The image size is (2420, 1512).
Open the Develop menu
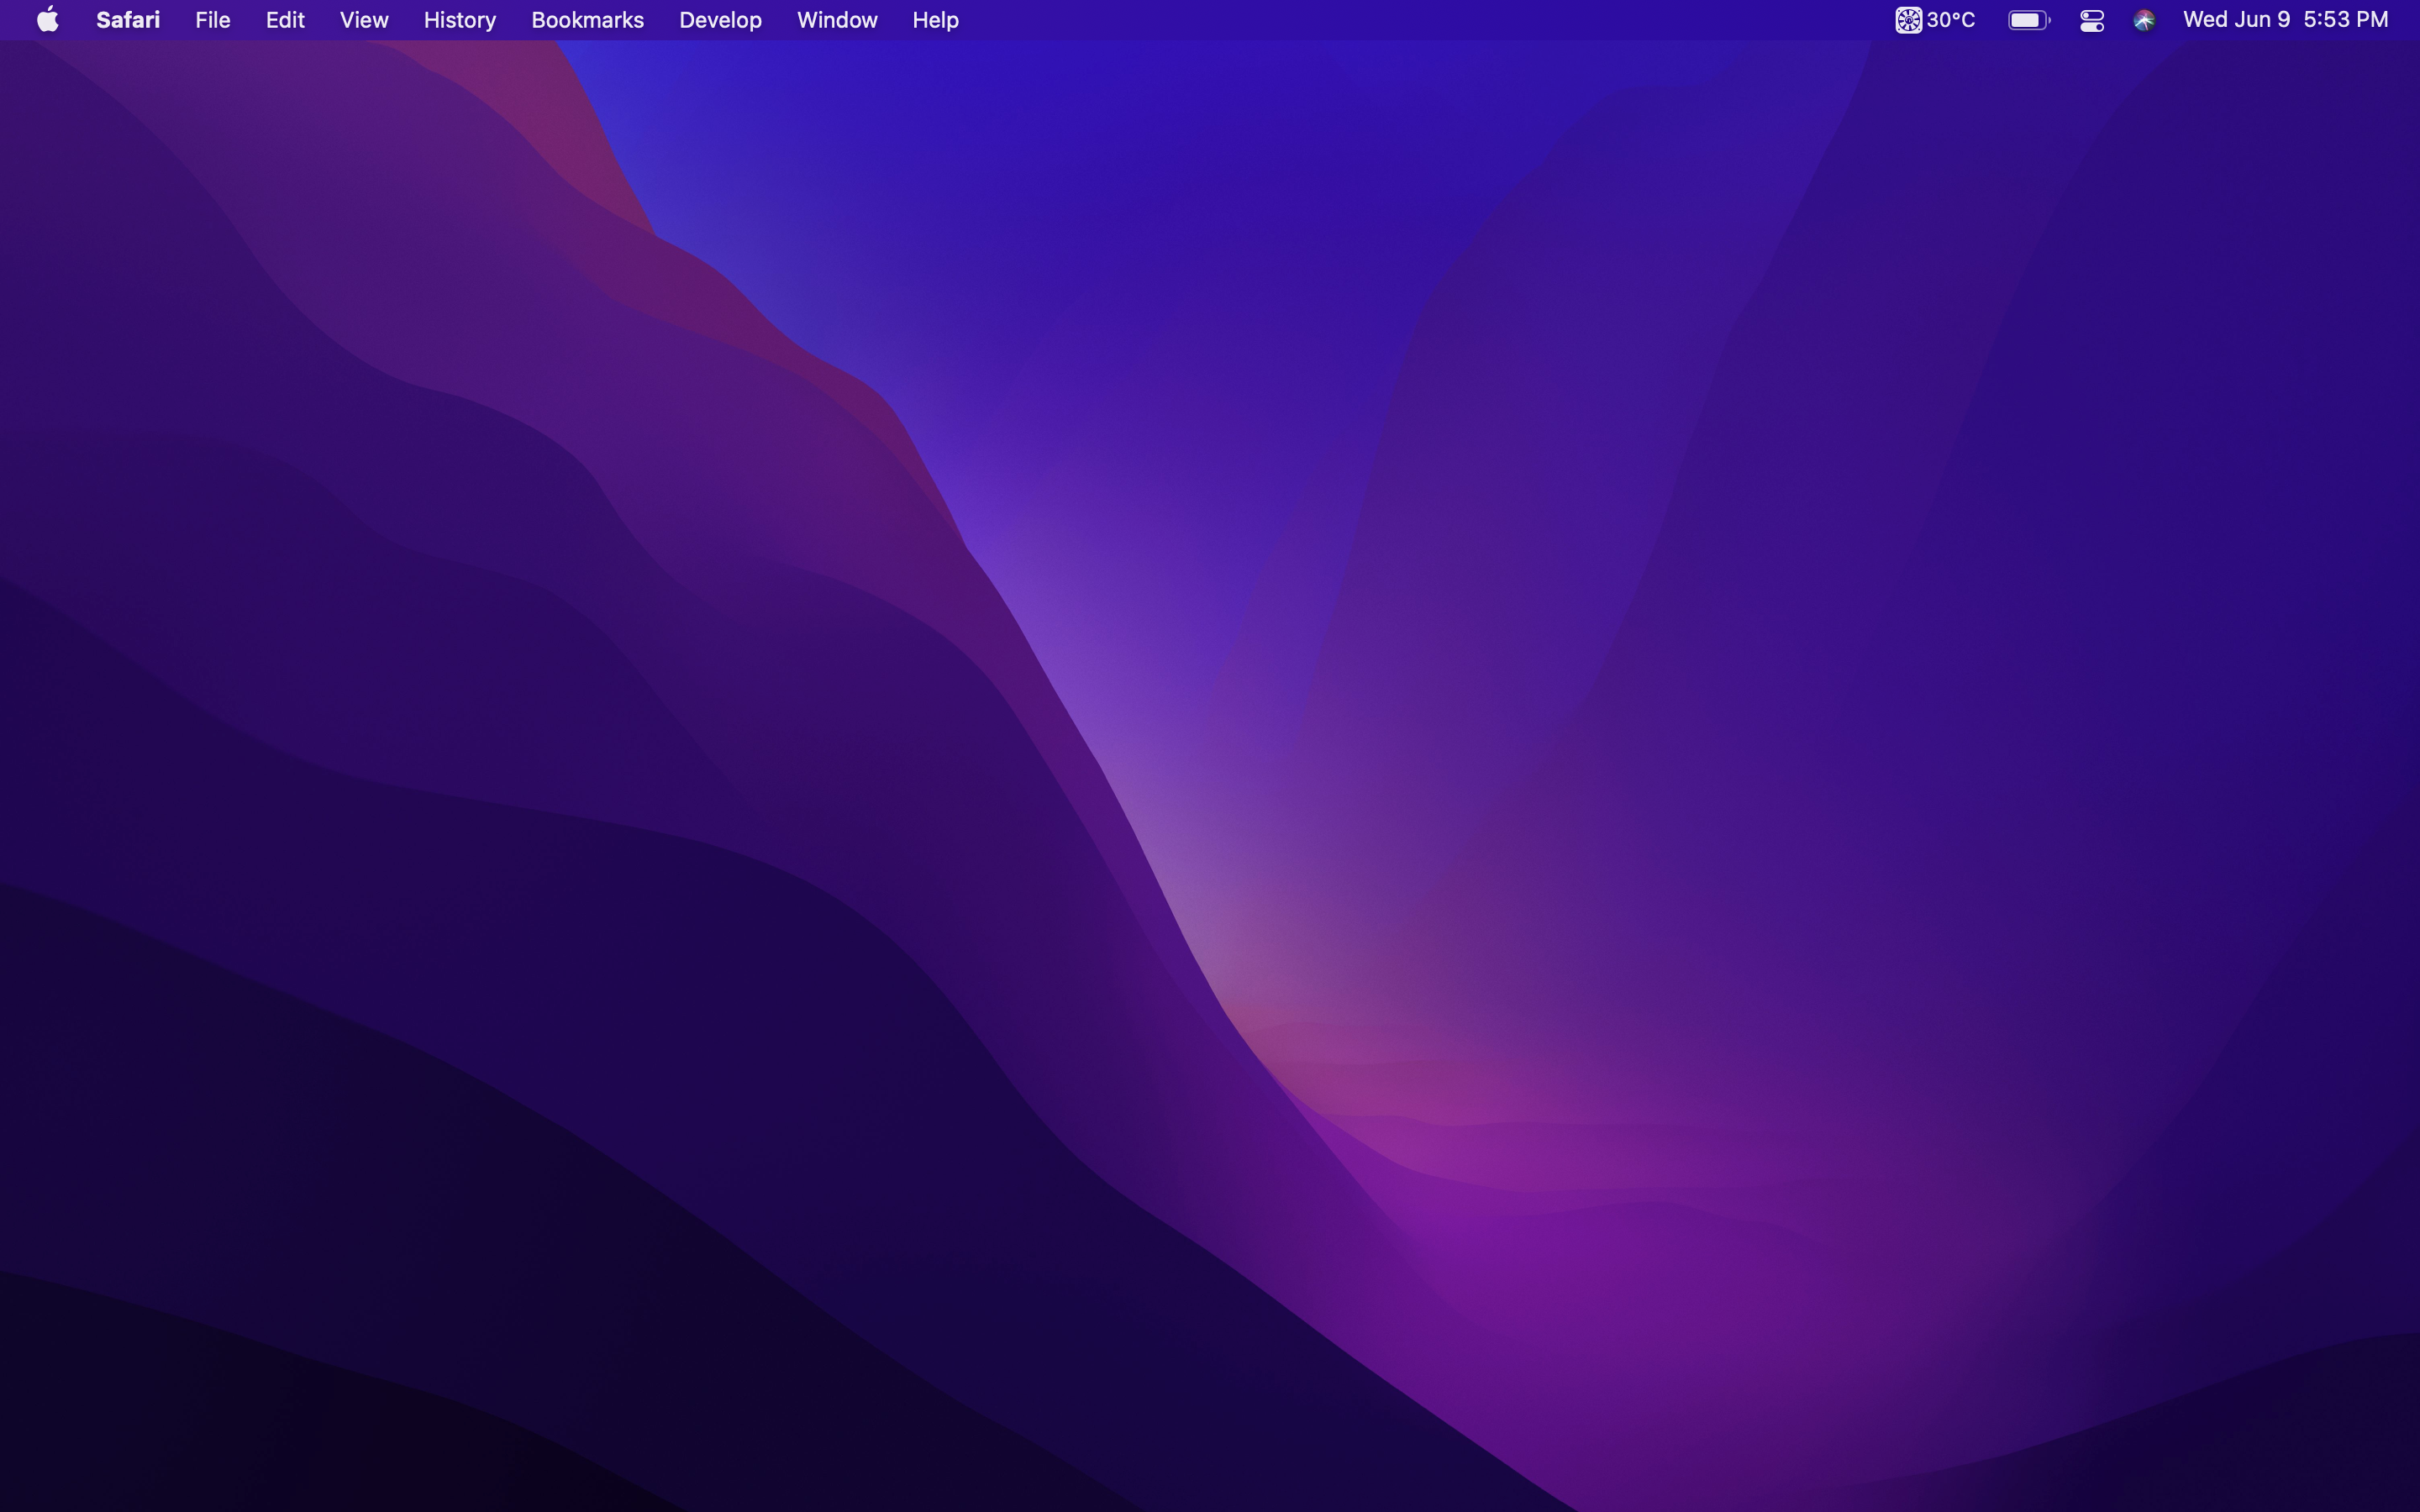coord(720,20)
